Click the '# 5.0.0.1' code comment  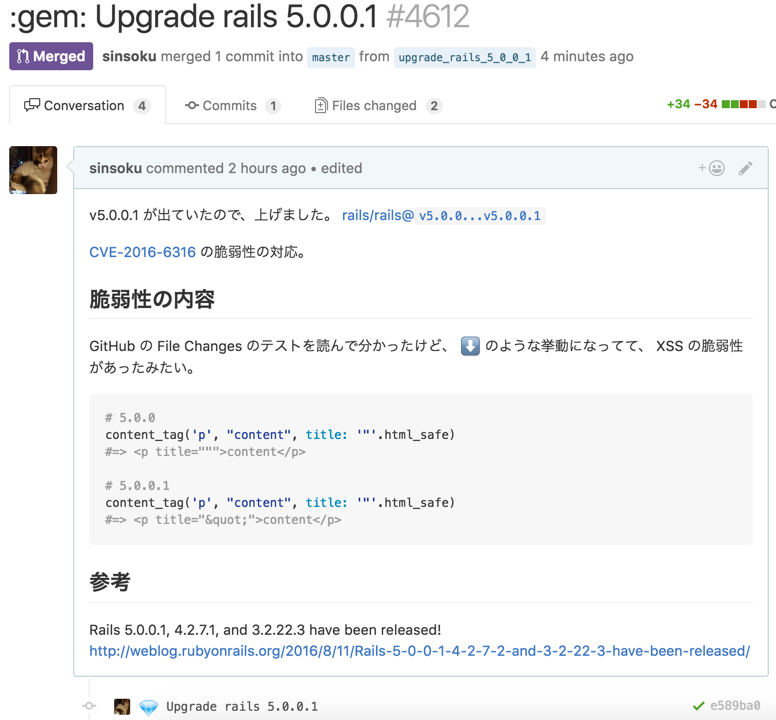pyautogui.click(x=137, y=485)
